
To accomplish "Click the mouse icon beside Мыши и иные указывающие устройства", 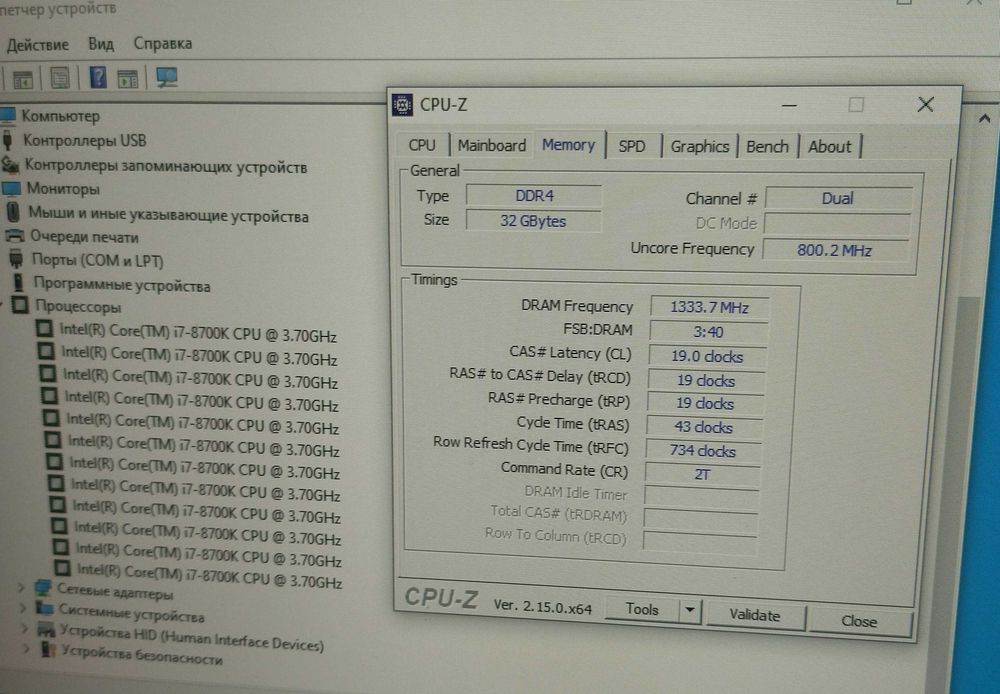I will click(x=13, y=212).
